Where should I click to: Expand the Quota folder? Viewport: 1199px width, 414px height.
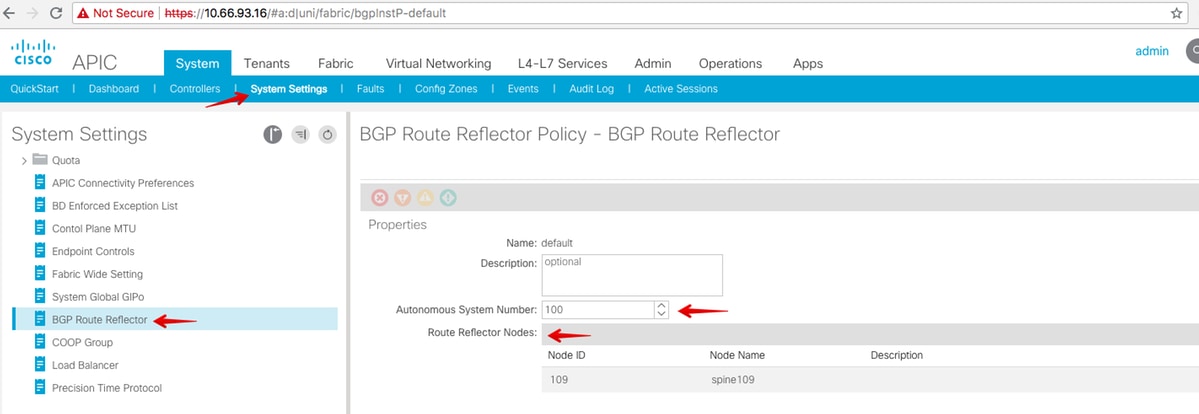(x=24, y=161)
